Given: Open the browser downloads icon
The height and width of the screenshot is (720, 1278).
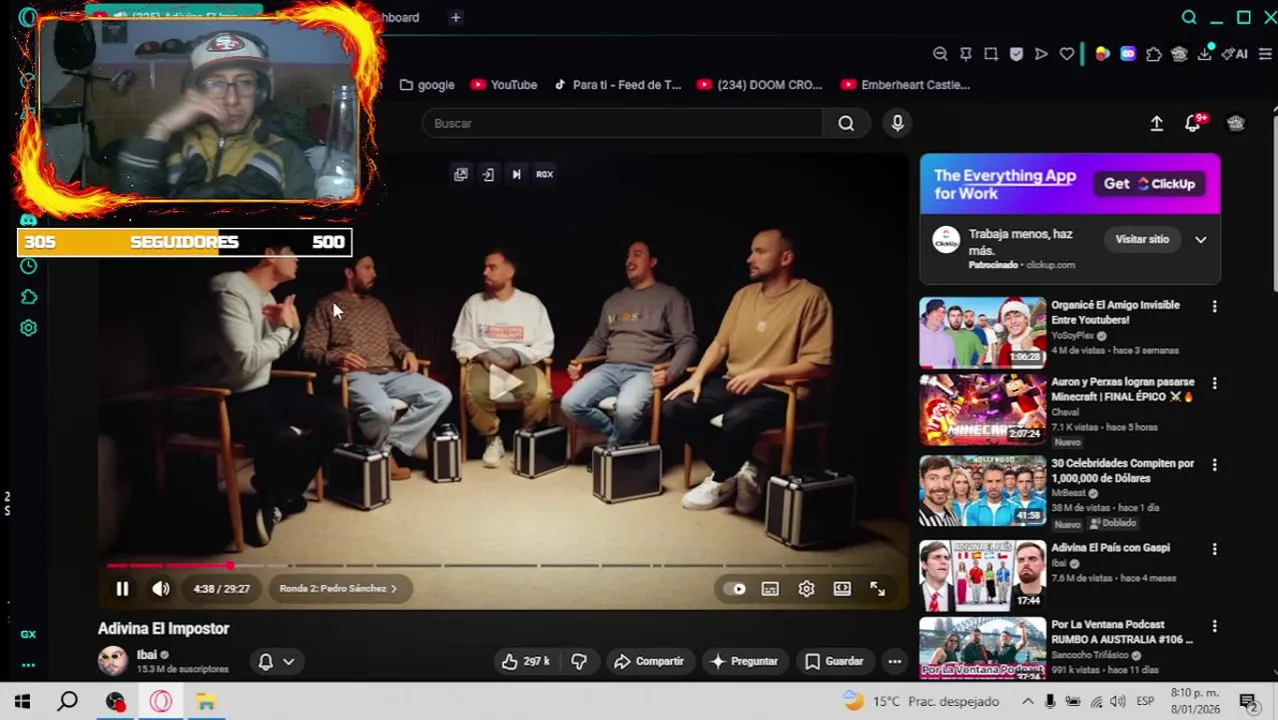Looking at the screenshot, I should click(1205, 54).
